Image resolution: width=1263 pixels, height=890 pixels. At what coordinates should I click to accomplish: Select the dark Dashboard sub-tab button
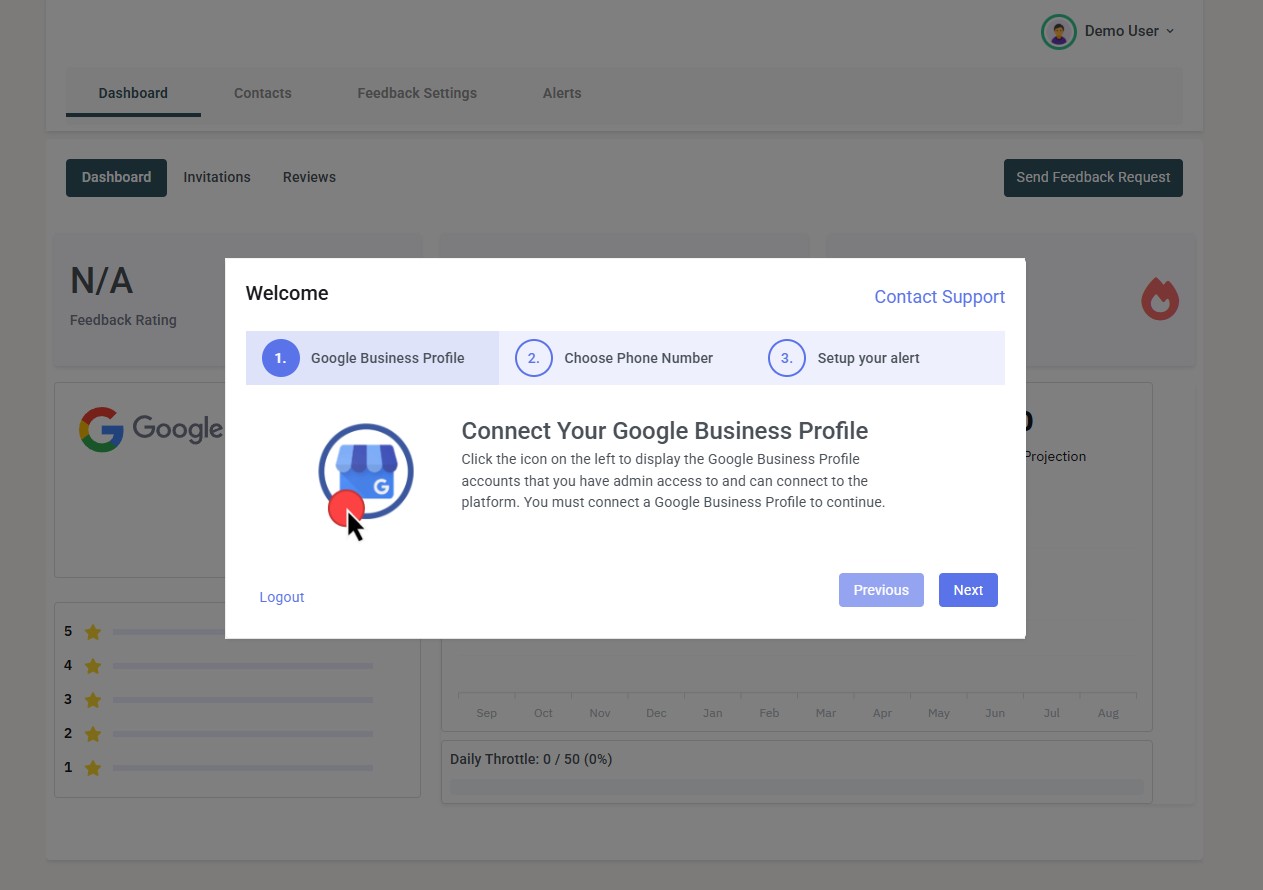coord(116,178)
